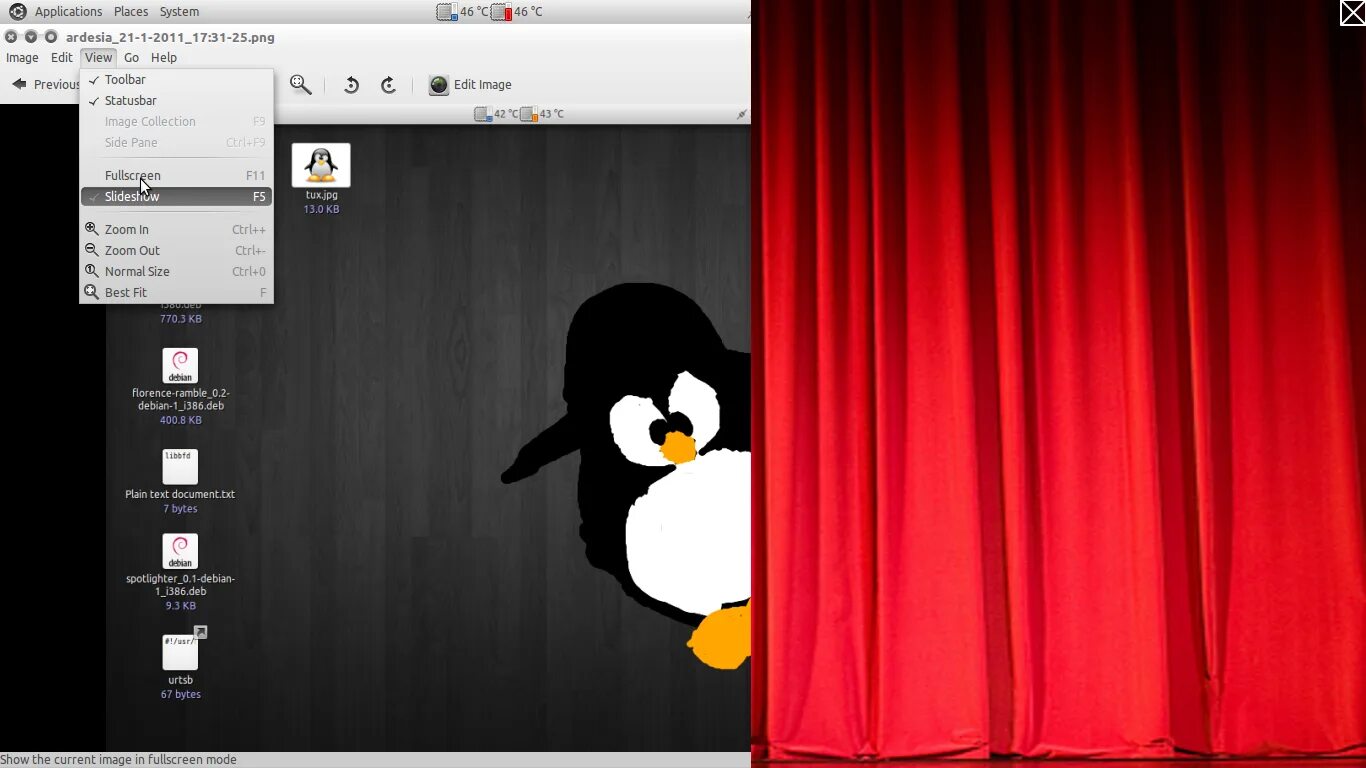Choose Best Fit in the View menu
Viewport: 1366px width, 768px height.
point(176,293)
